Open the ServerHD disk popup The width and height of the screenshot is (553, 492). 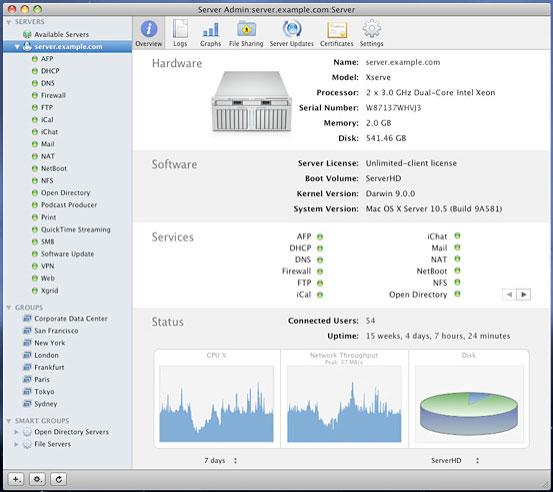(x=455, y=461)
